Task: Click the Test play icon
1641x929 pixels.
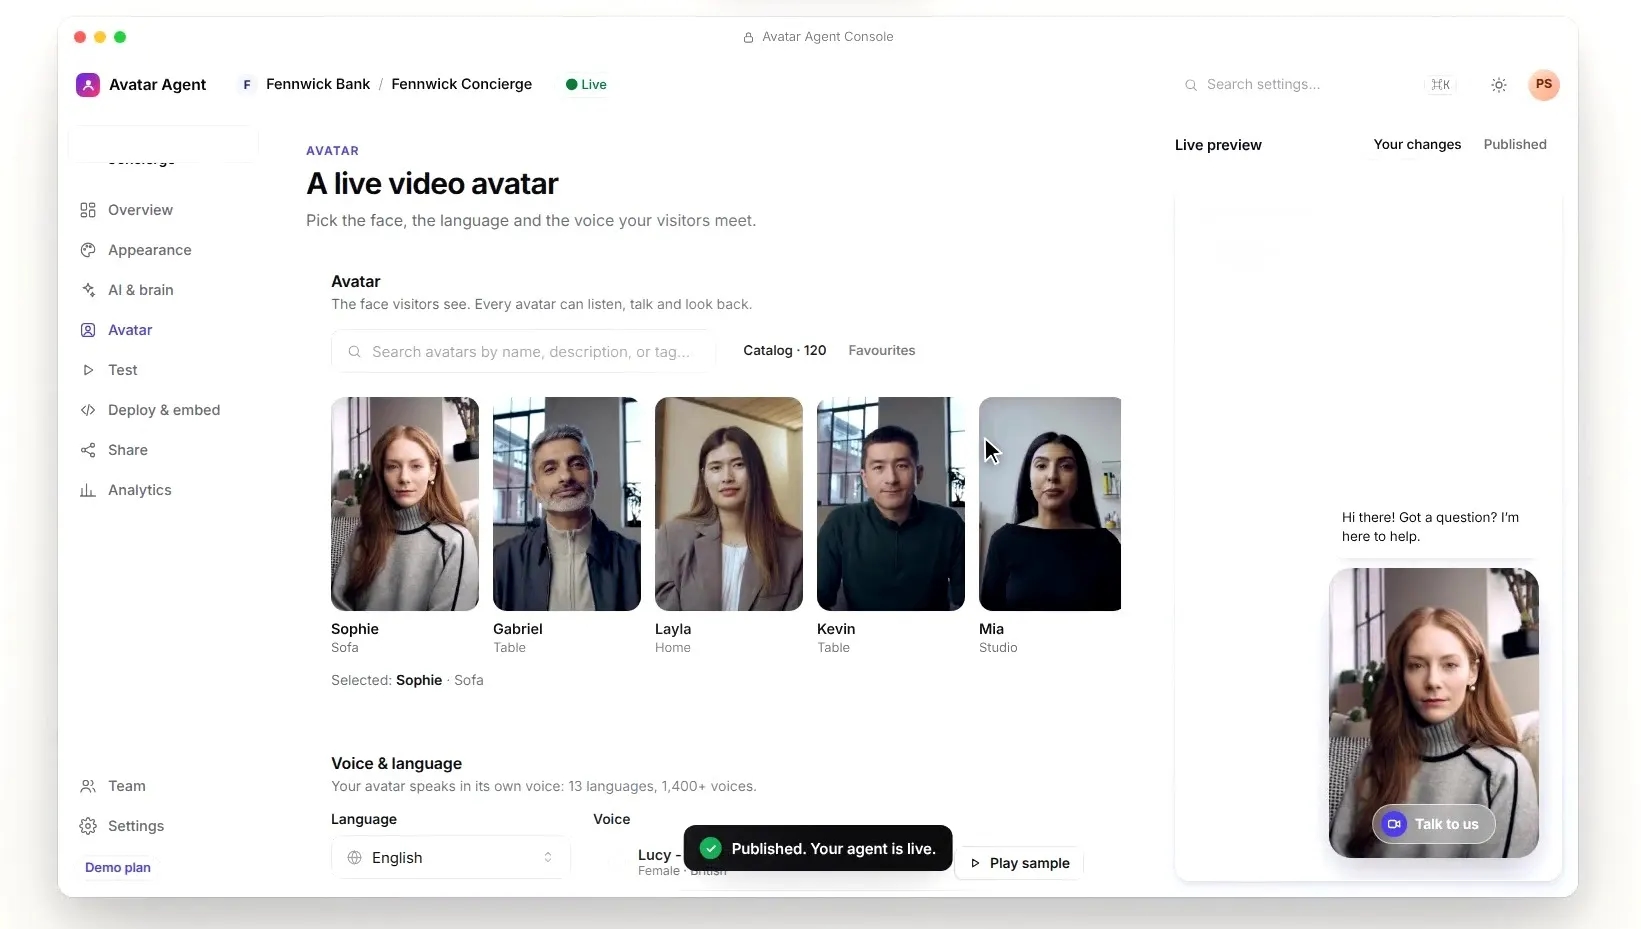Action: (88, 370)
